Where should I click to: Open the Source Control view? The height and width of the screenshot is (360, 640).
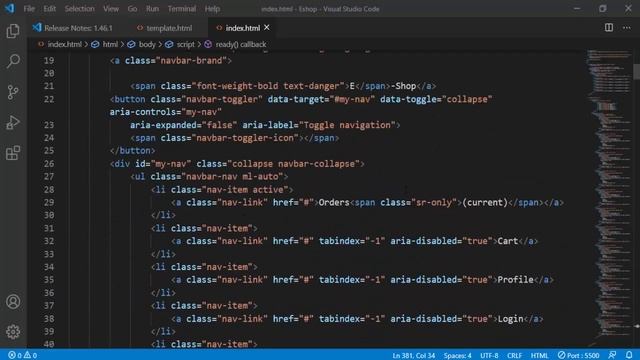pyautogui.click(x=13, y=92)
